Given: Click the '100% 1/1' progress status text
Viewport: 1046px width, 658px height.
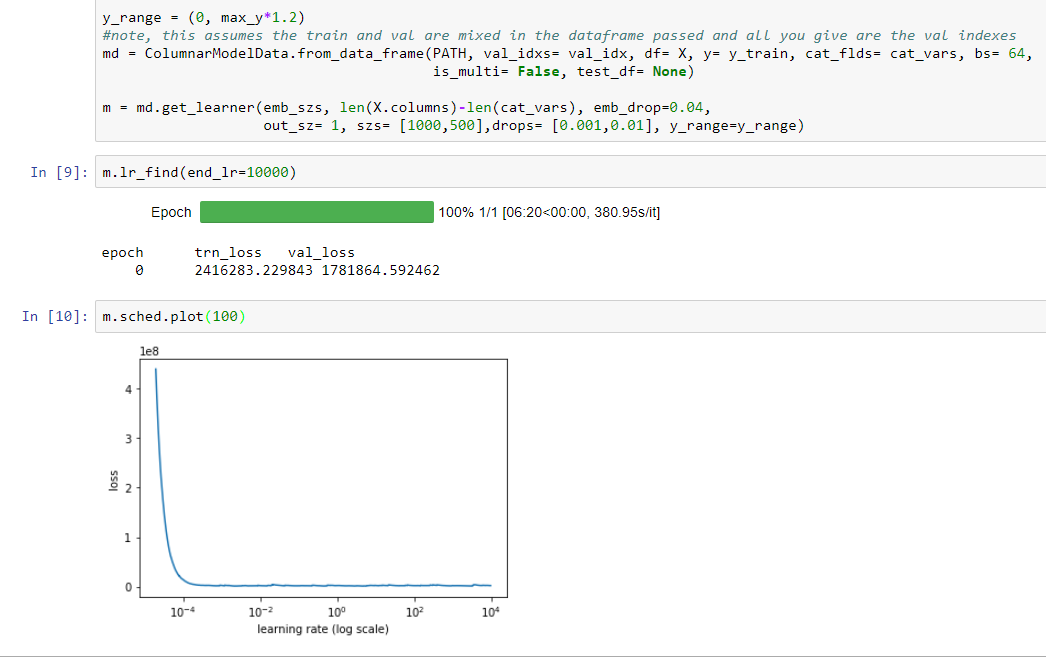Looking at the screenshot, I should pyautogui.click(x=468, y=213).
